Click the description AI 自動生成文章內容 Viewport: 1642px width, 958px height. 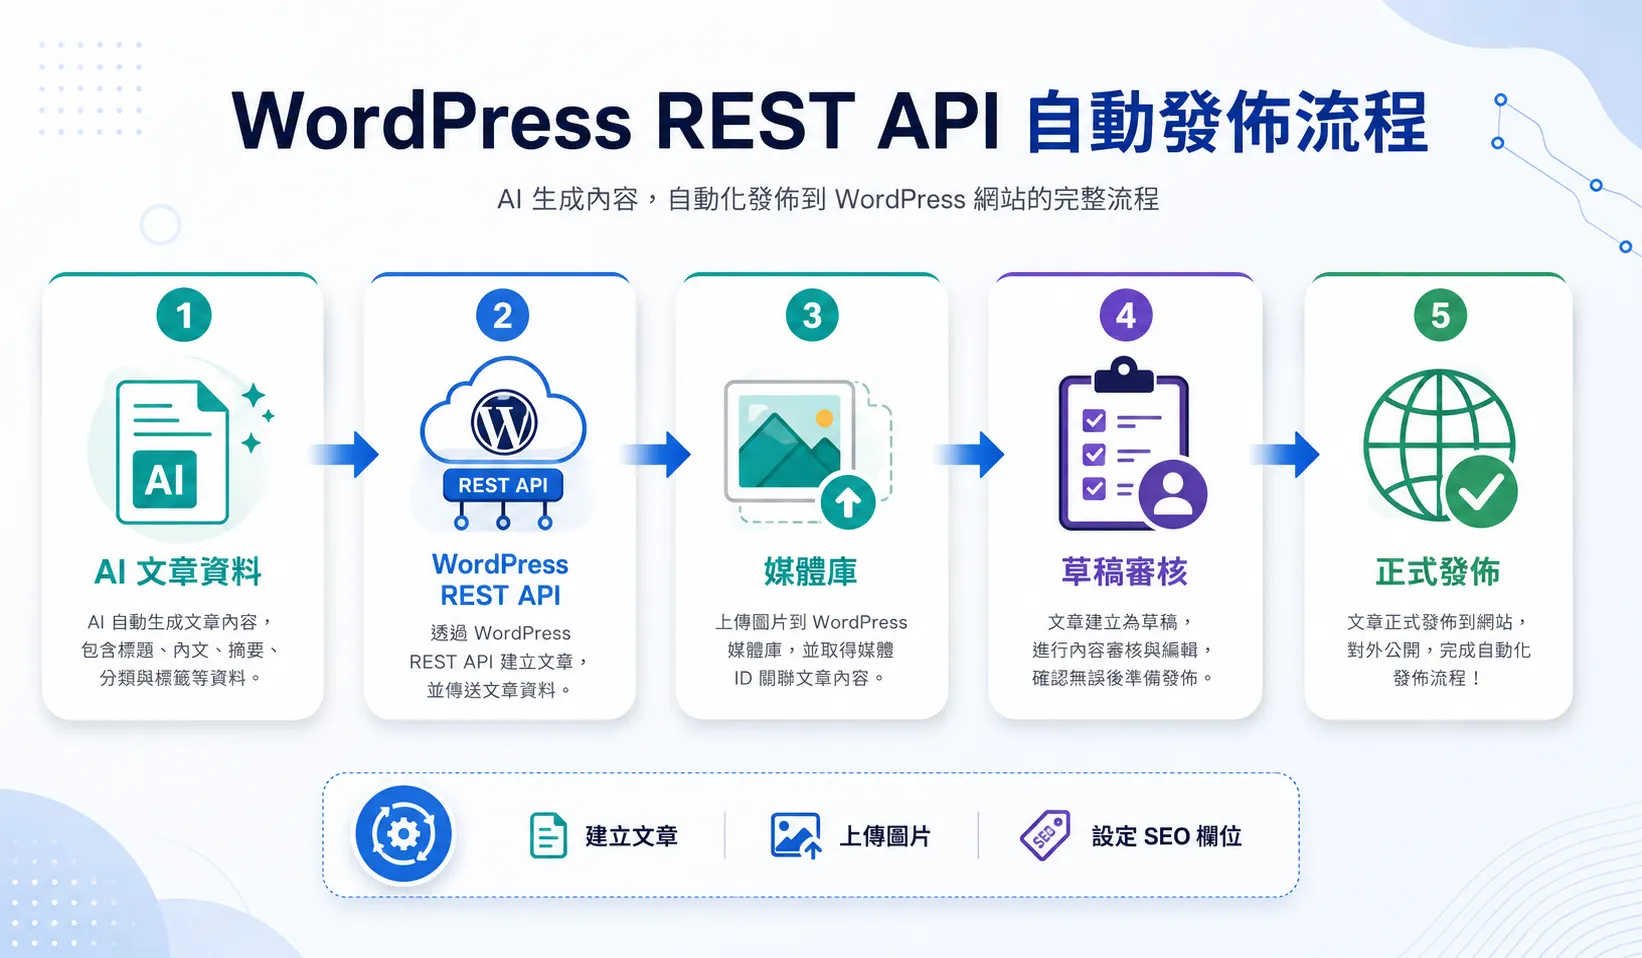point(181,650)
